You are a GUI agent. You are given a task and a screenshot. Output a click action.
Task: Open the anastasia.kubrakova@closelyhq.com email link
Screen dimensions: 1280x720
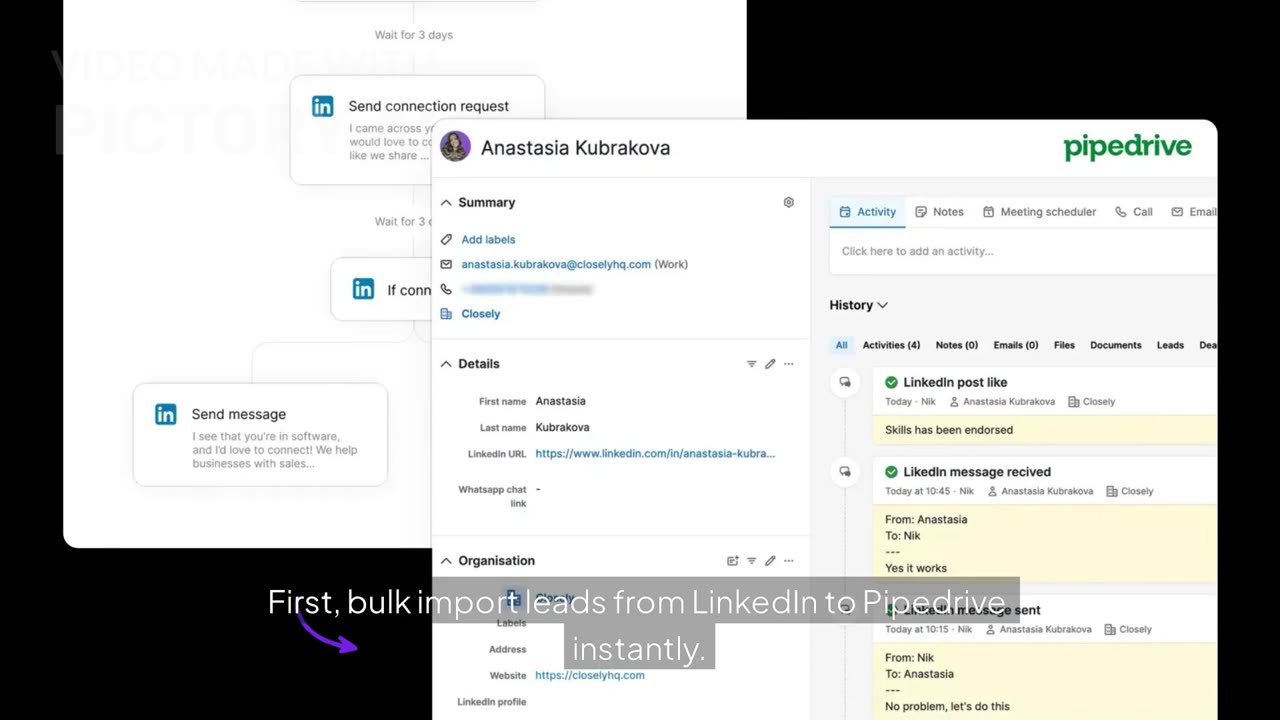tap(556, 264)
